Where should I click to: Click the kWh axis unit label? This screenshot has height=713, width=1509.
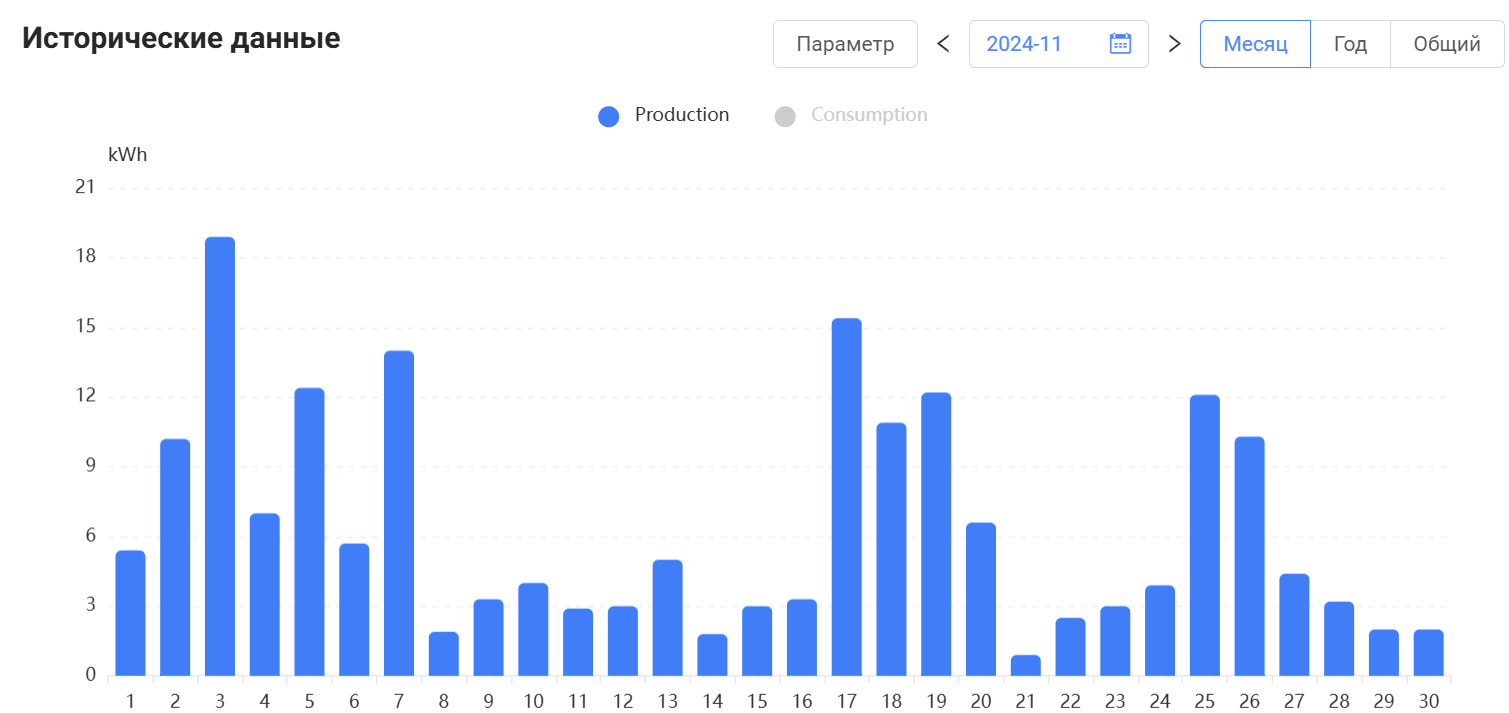(x=128, y=155)
